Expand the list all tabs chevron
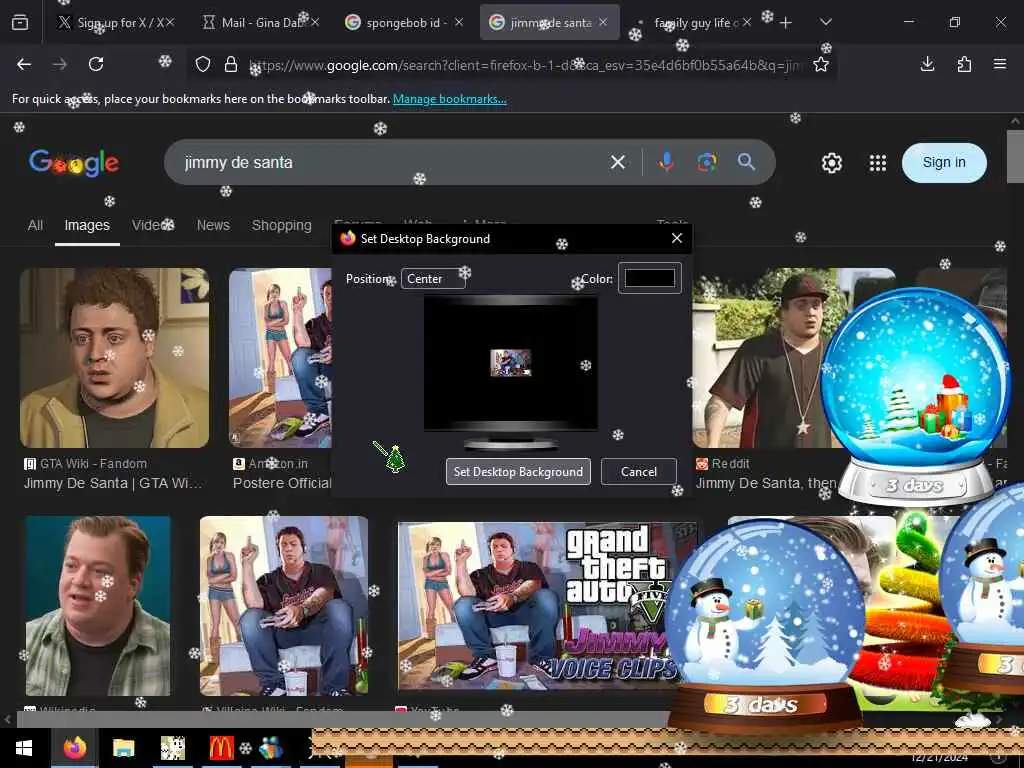 825,22
